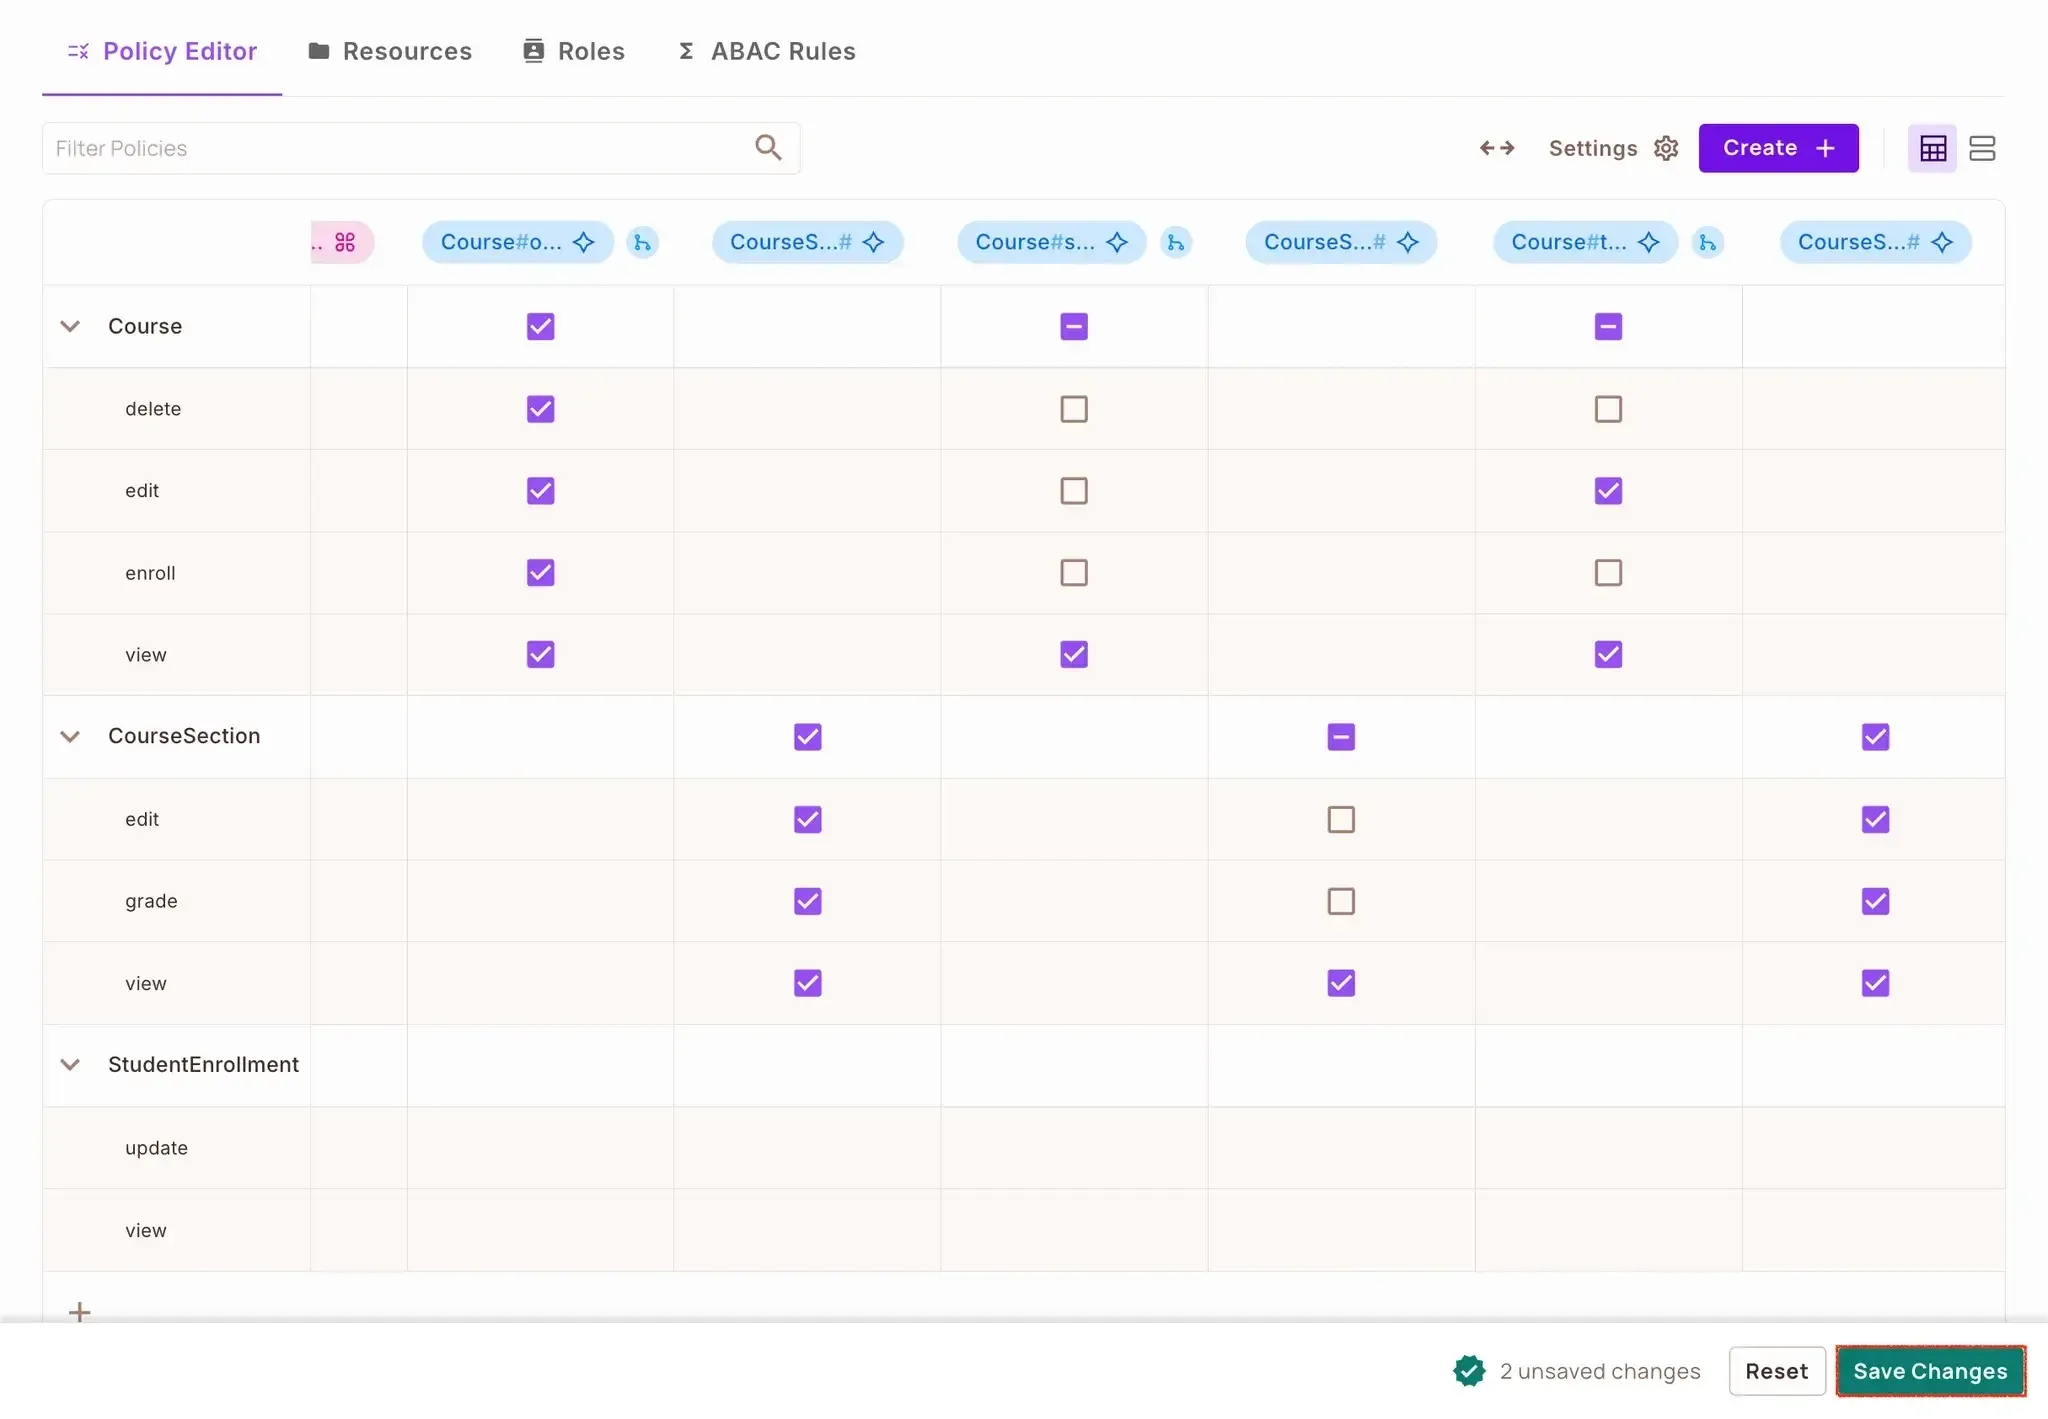Collapse the Course resource row
The image size is (2048, 1419).
pos(70,326)
